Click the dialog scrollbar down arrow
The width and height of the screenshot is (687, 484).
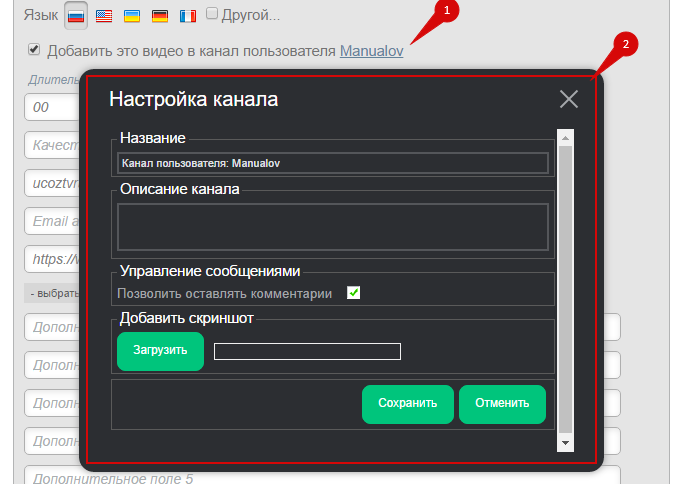[566, 442]
